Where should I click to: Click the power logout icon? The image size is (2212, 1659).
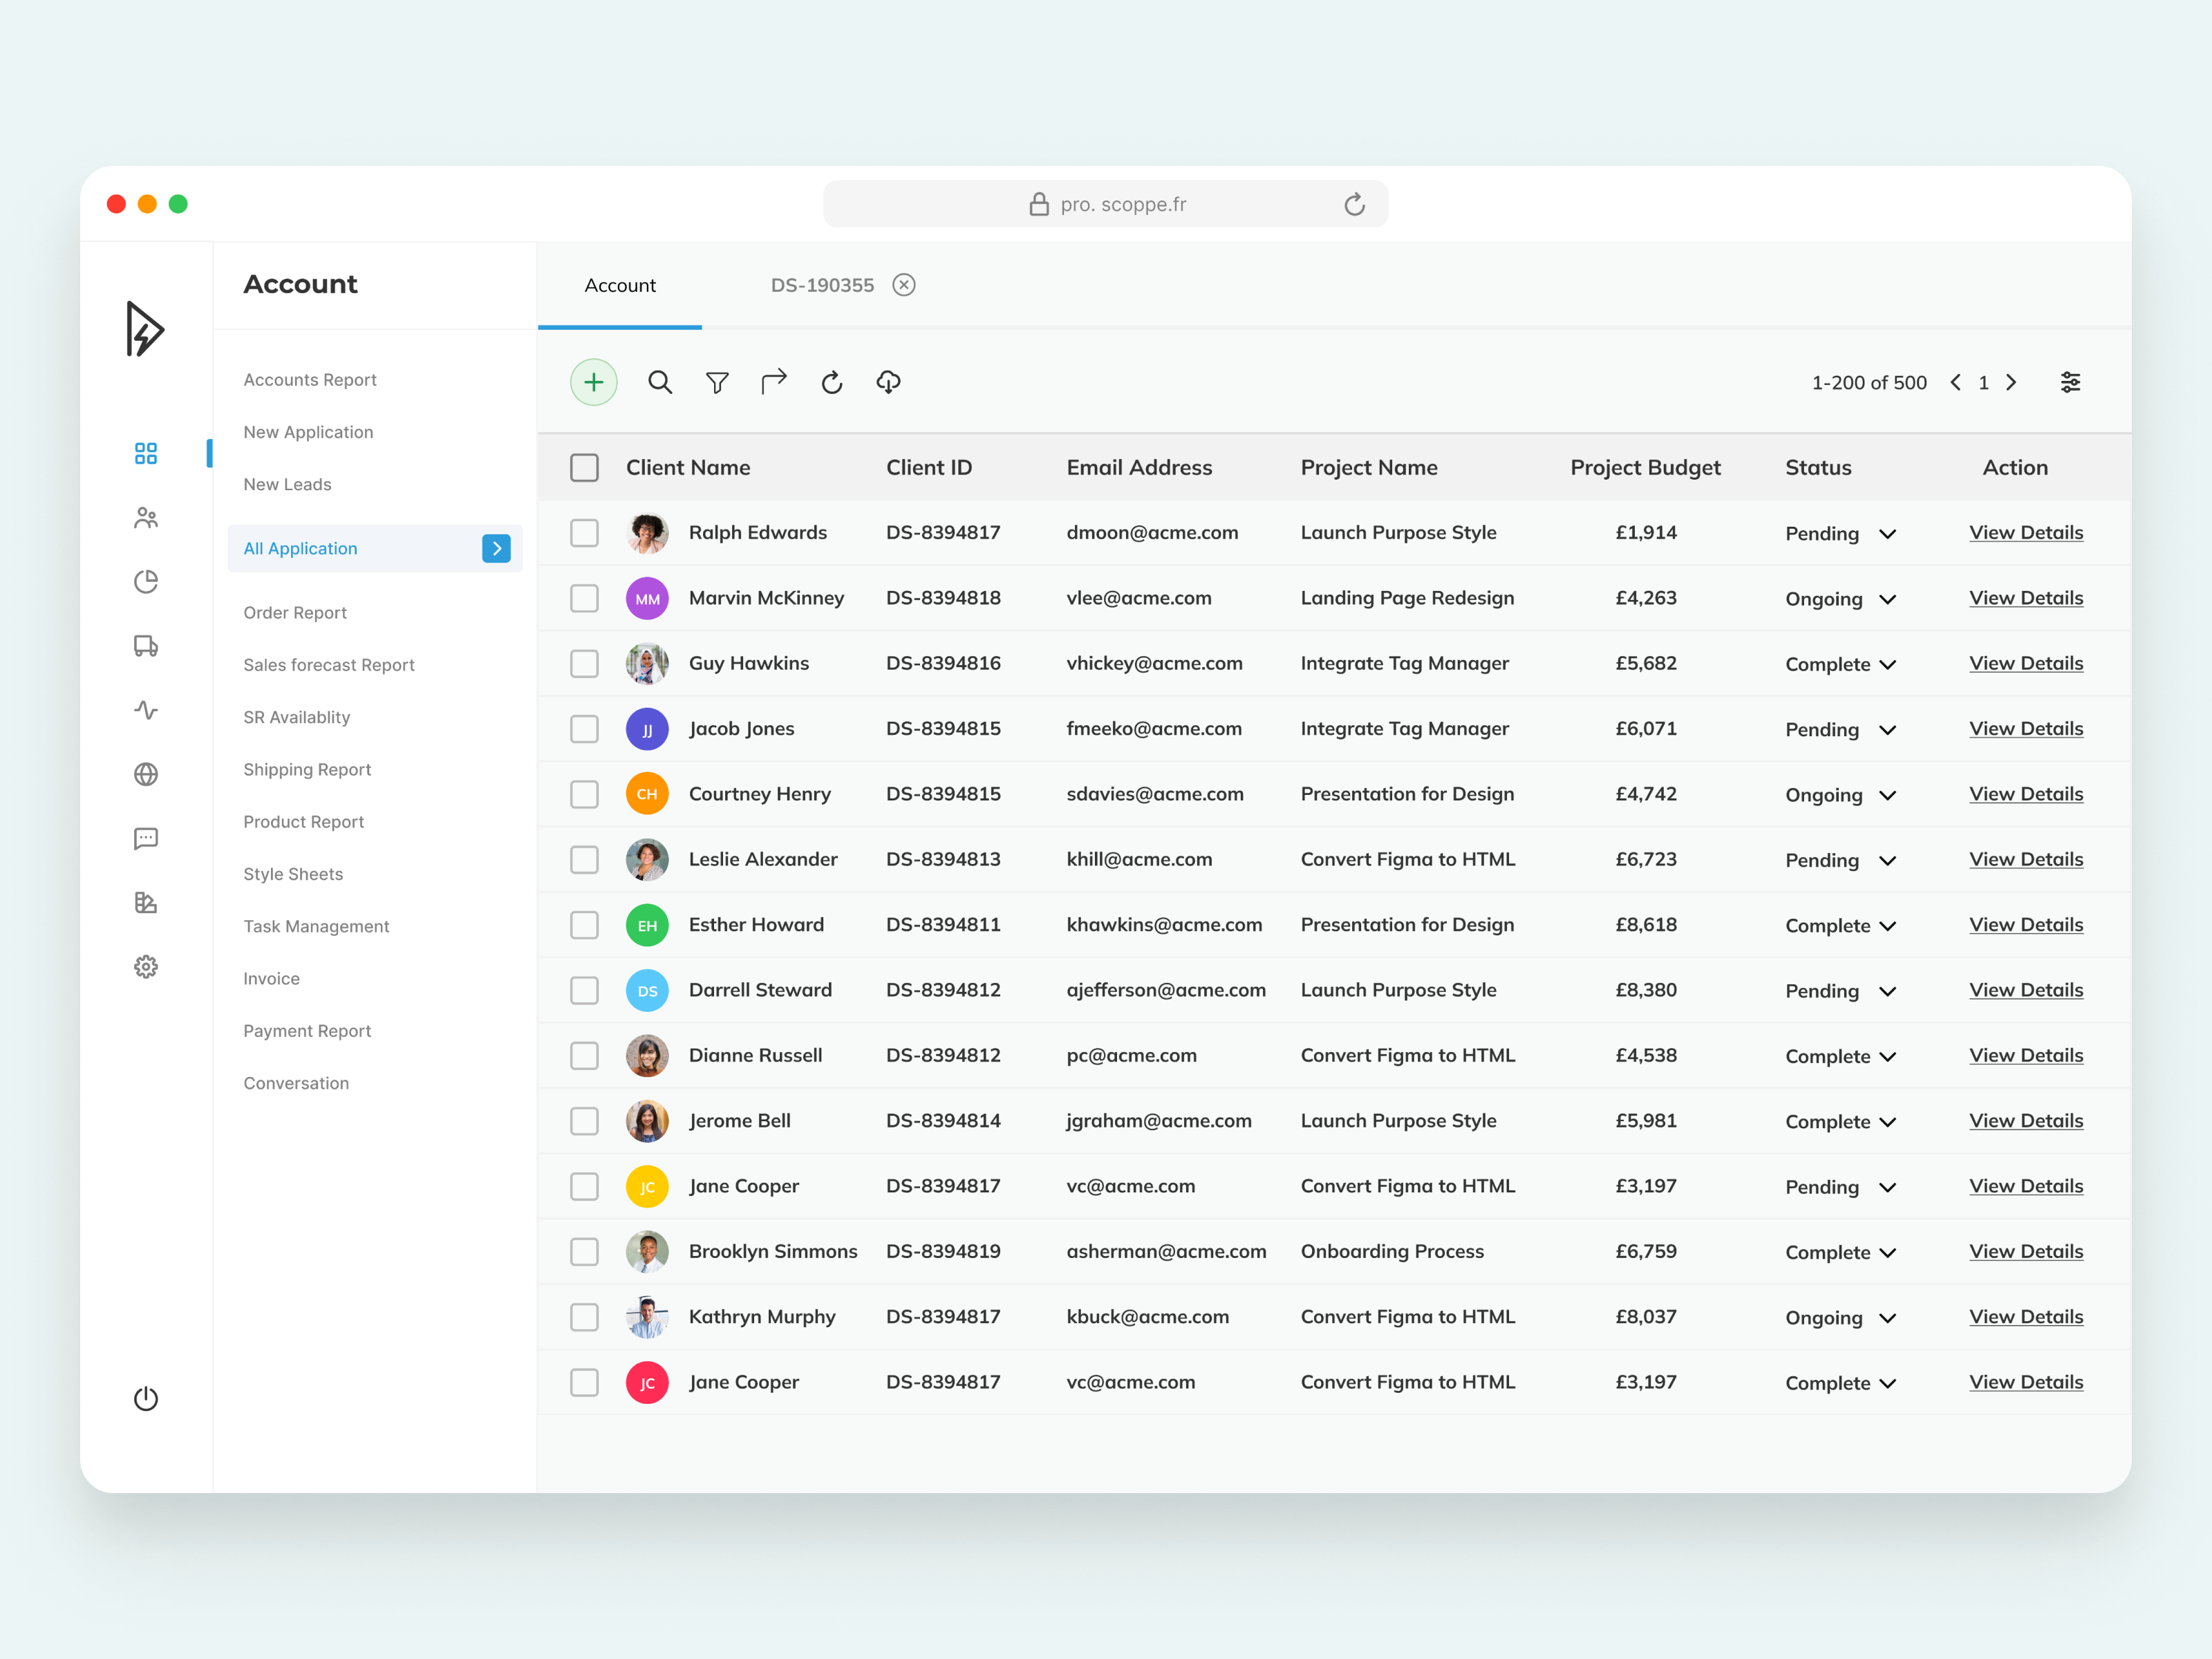coord(146,1398)
